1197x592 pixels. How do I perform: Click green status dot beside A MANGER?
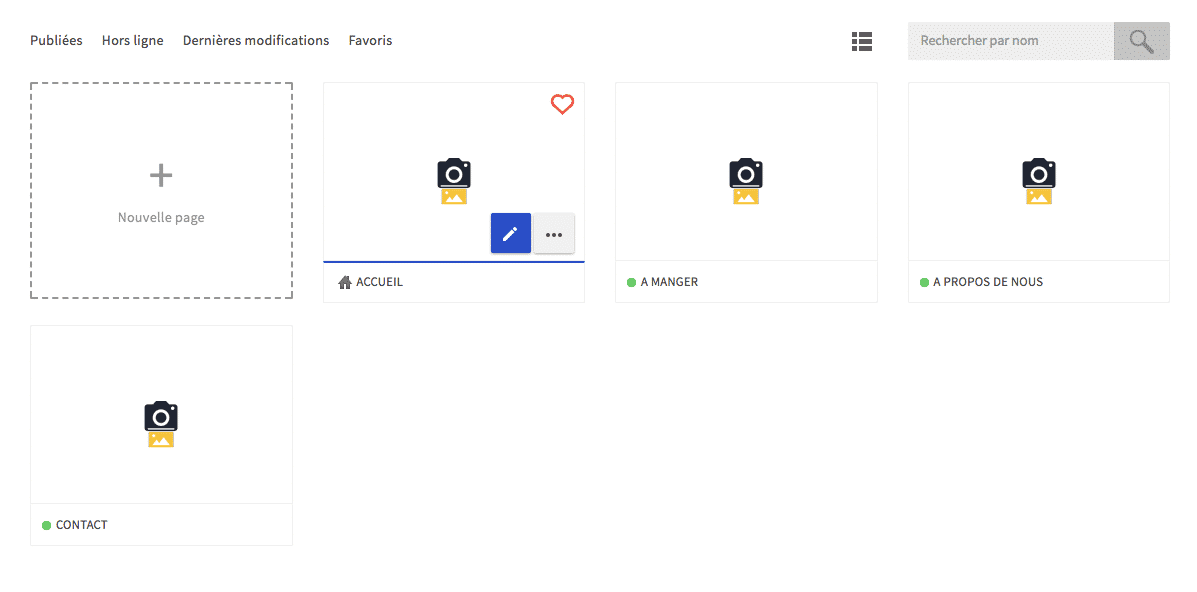coord(631,283)
